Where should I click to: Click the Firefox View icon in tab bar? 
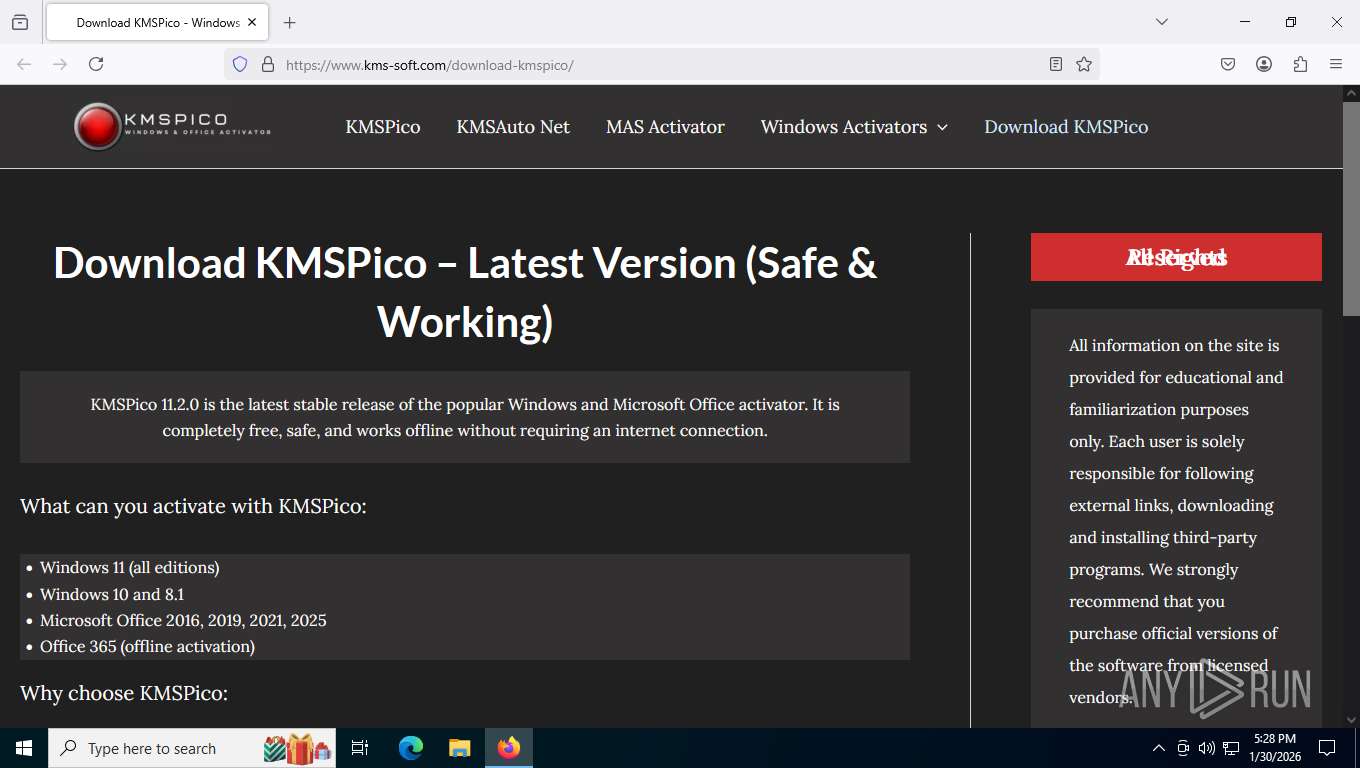coord(20,22)
